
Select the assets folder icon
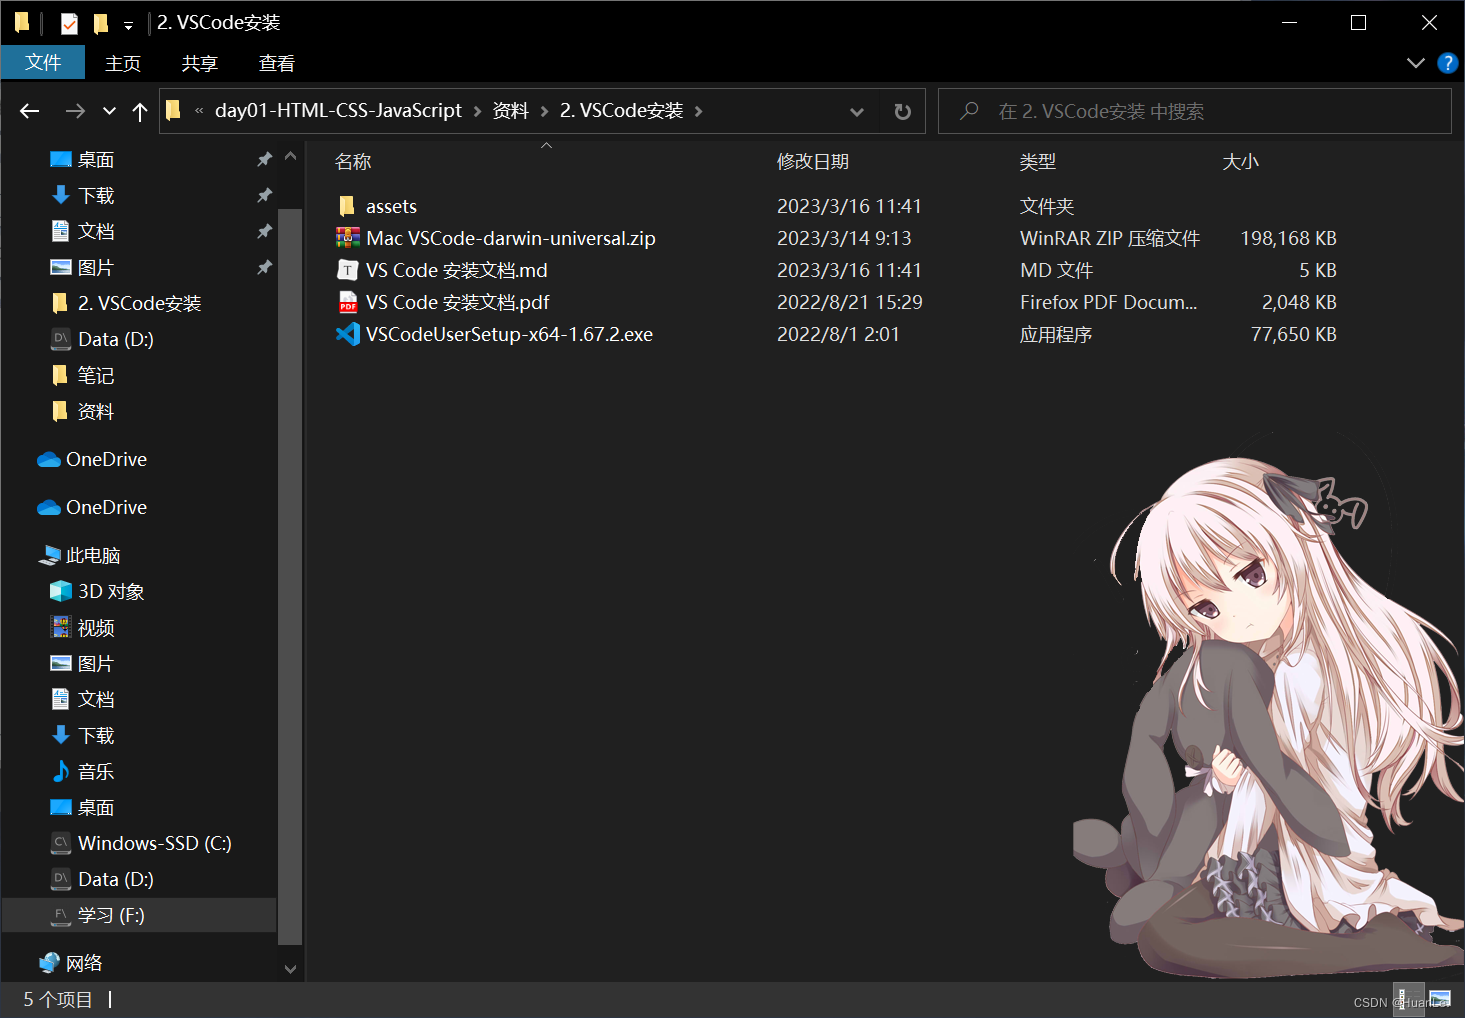[x=347, y=206]
